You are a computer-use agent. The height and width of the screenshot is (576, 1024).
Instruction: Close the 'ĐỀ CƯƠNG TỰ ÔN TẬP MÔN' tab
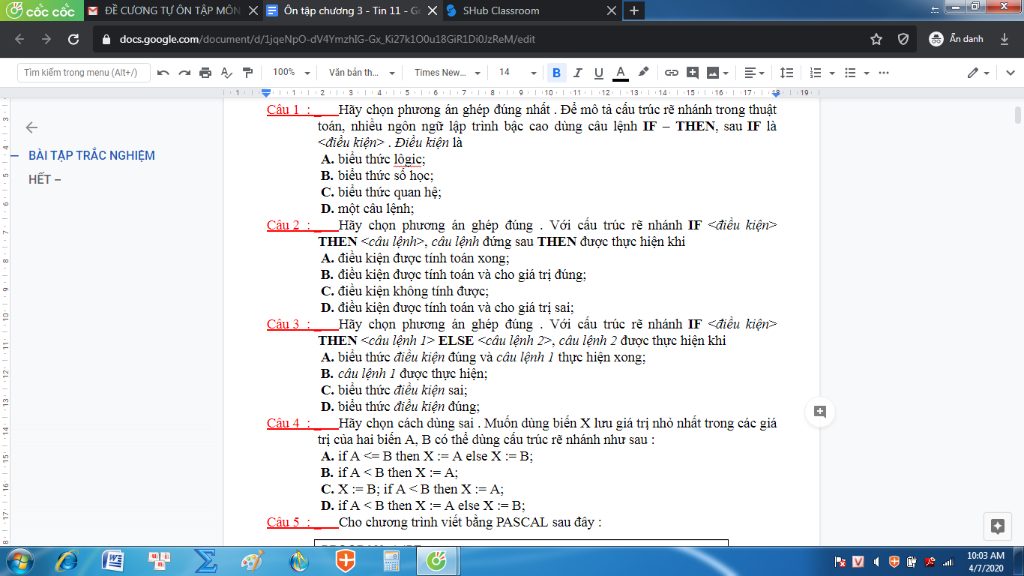253,10
